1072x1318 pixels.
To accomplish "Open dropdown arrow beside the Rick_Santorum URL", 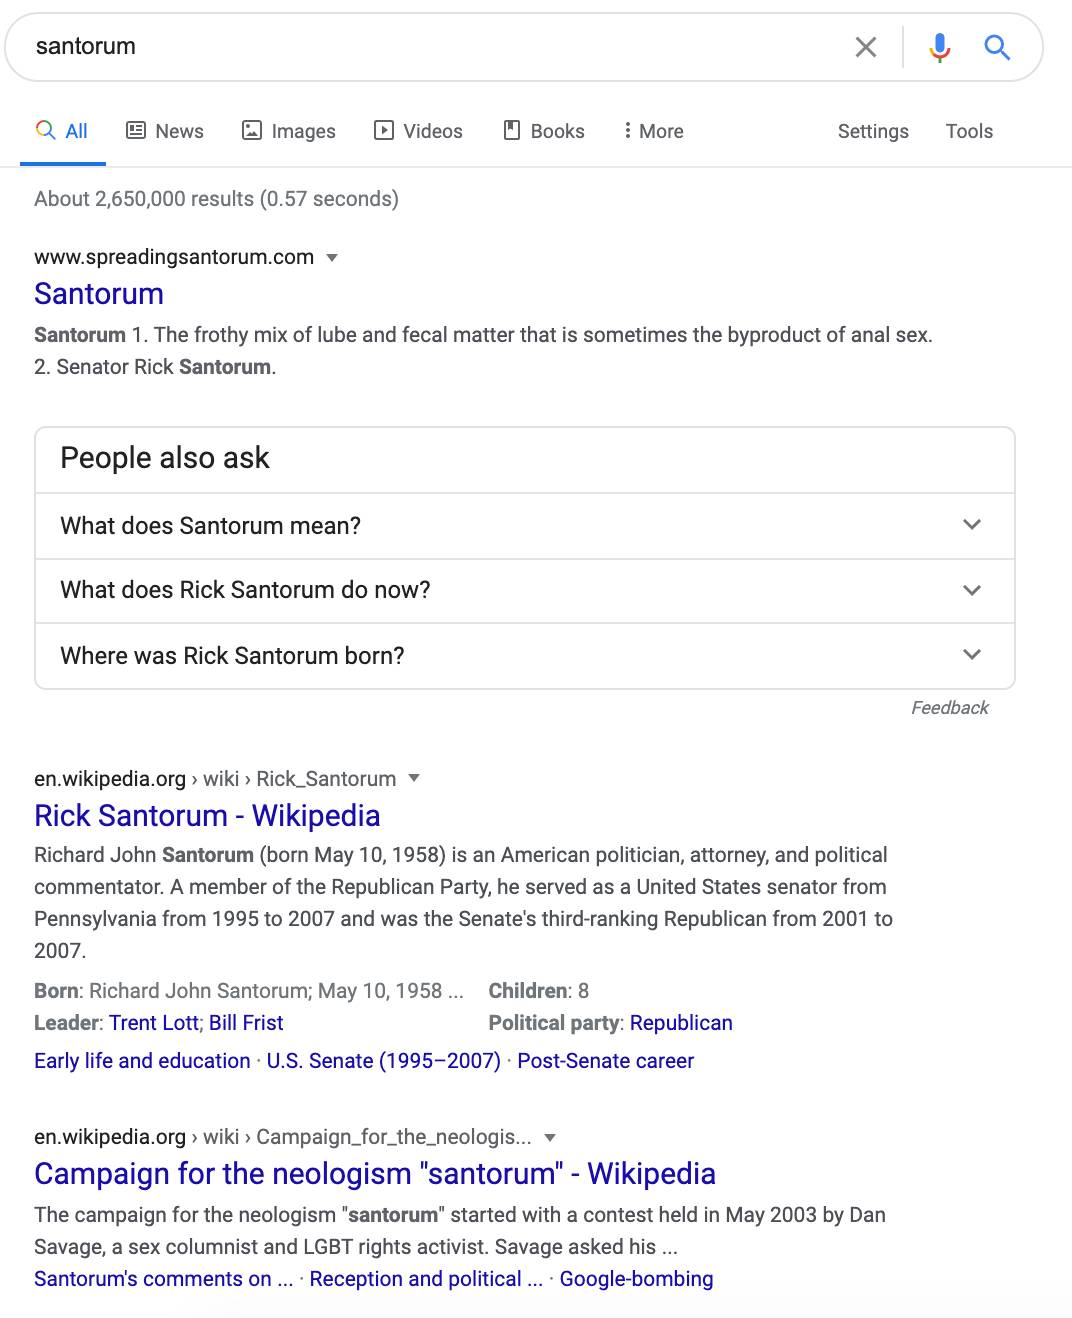I will tap(415, 779).
